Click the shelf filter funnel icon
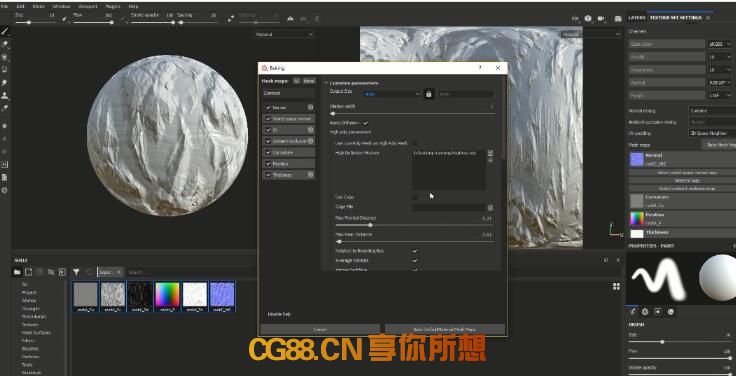736x376 pixels. (76, 272)
